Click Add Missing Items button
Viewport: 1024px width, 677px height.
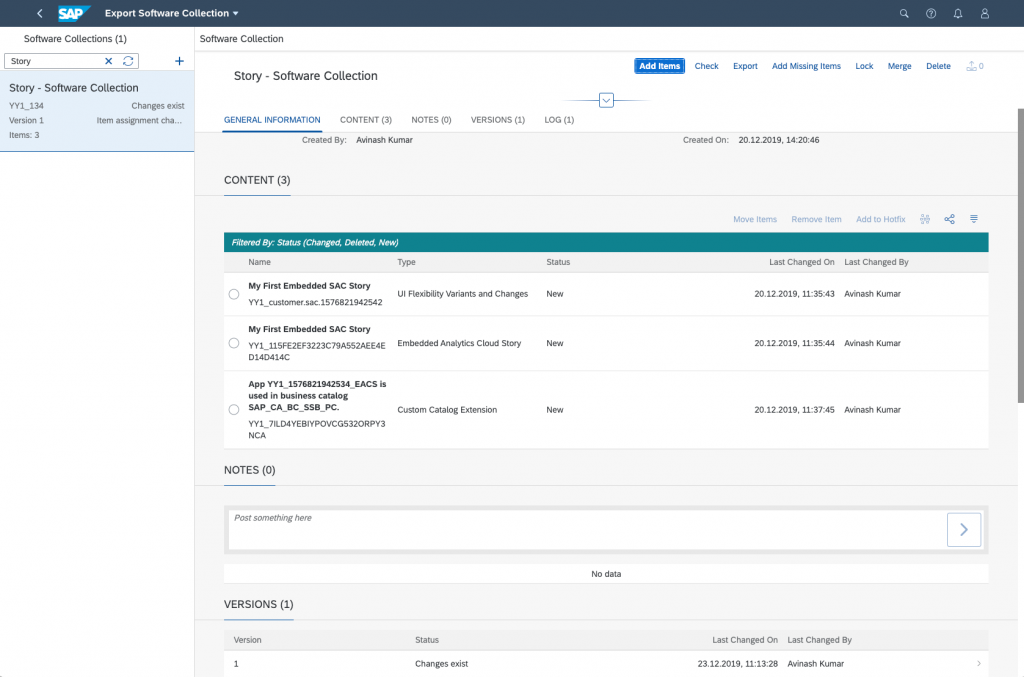click(x=806, y=66)
